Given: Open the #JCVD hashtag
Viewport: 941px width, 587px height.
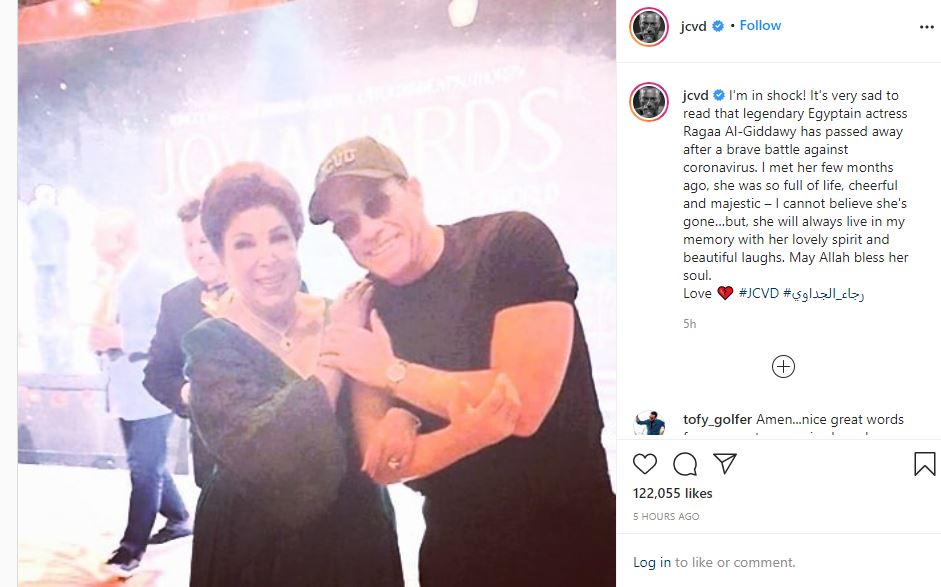Looking at the screenshot, I should pyautogui.click(x=759, y=294).
